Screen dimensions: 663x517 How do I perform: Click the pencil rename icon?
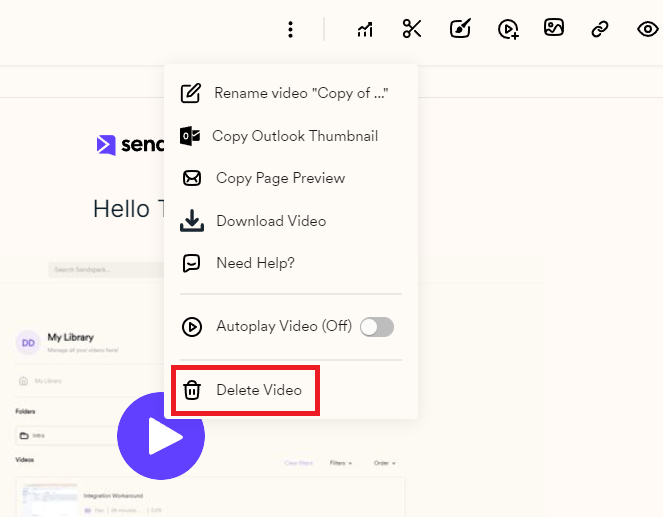[x=191, y=93]
